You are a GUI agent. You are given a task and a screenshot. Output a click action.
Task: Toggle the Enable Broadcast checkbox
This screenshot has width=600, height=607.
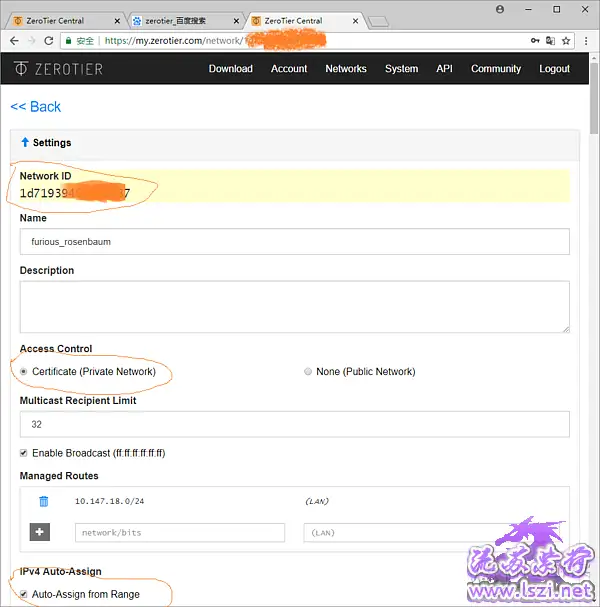24,453
